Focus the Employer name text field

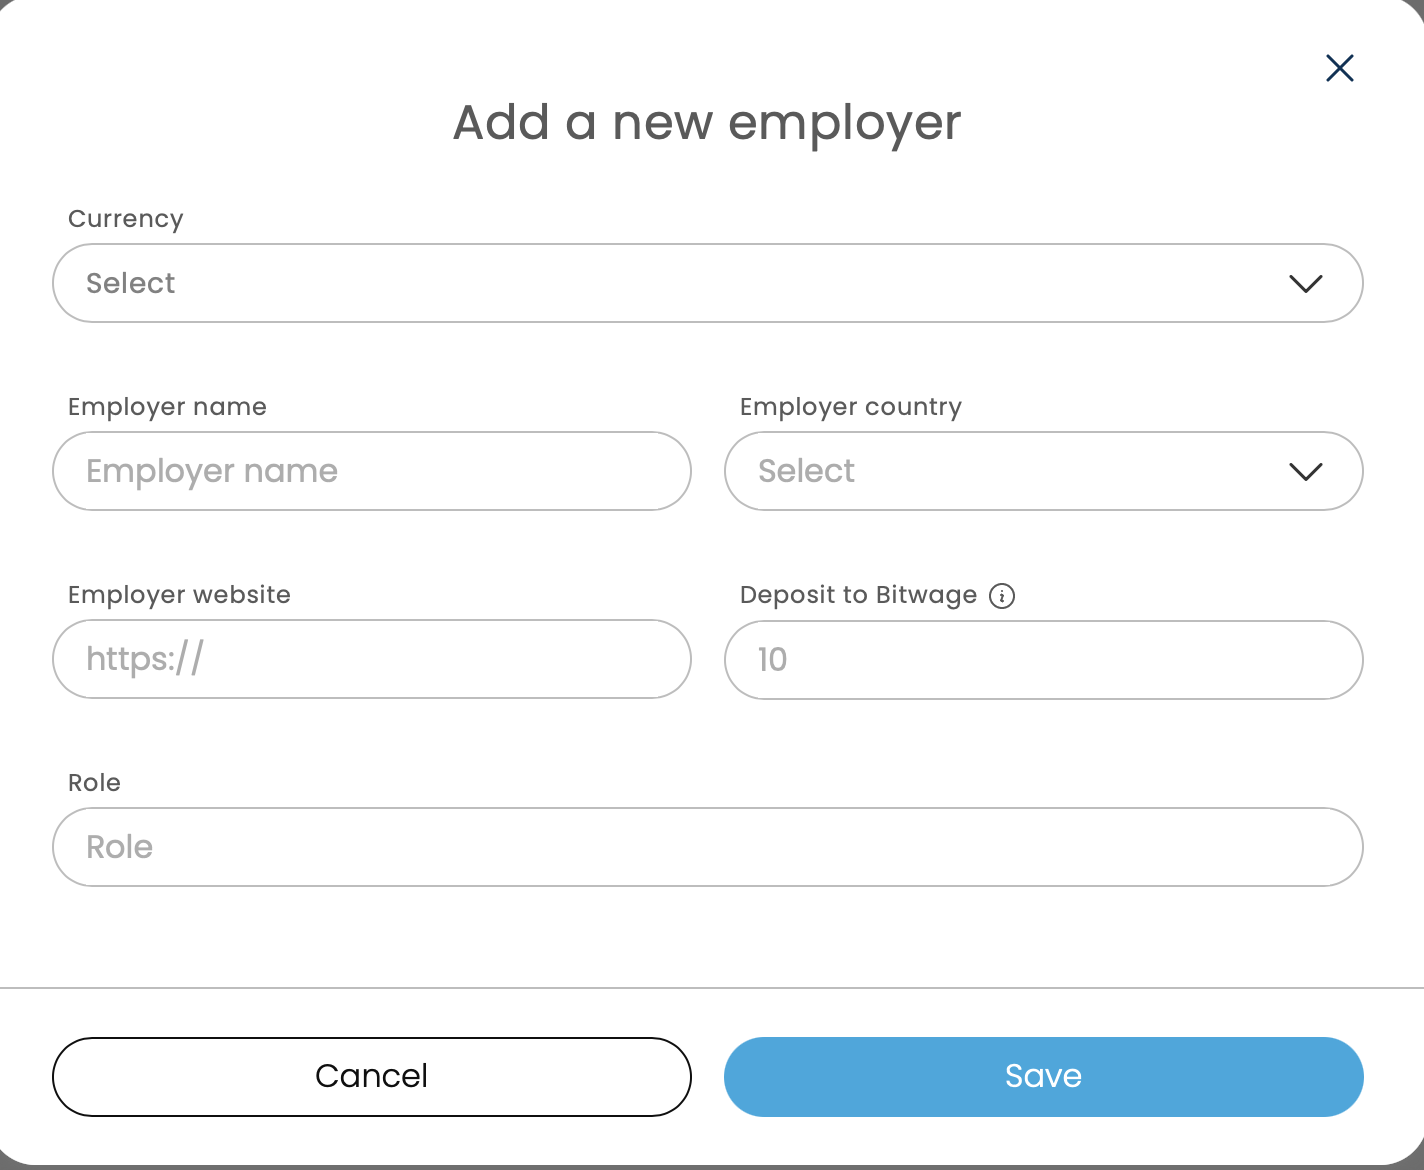pyautogui.click(x=371, y=471)
